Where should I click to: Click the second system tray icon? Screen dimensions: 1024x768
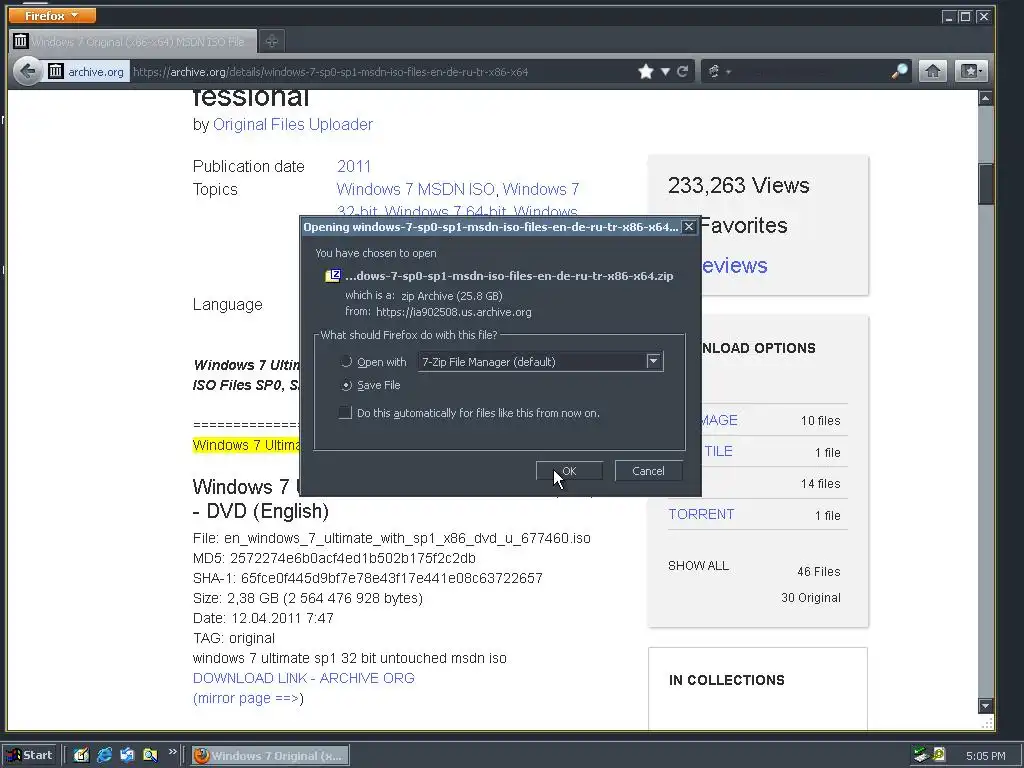[x=939, y=754]
